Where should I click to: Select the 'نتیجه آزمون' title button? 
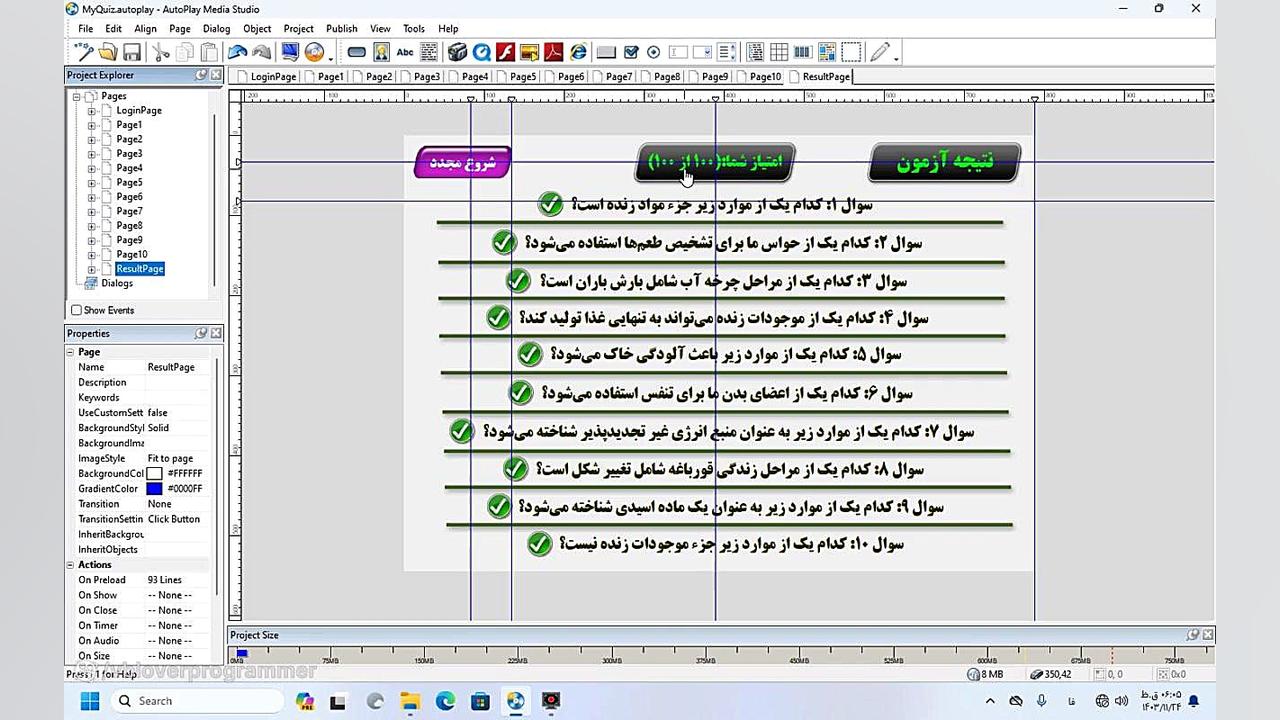944,162
